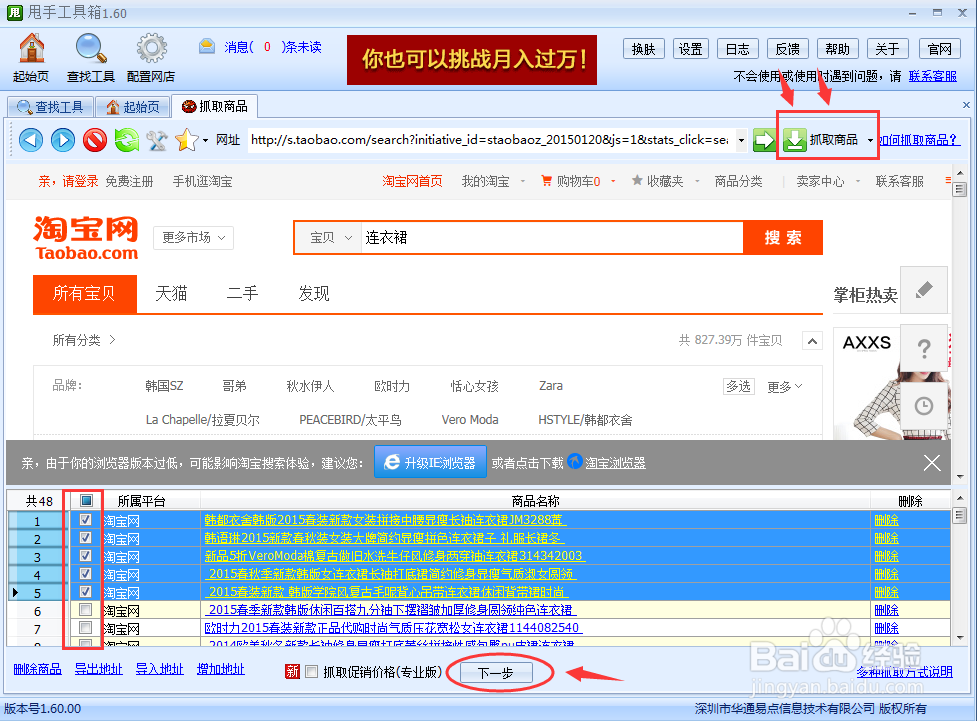Image resolution: width=977 pixels, height=721 pixels.
Task: Uncheck the checkbox on row 1
Action: coord(85,519)
